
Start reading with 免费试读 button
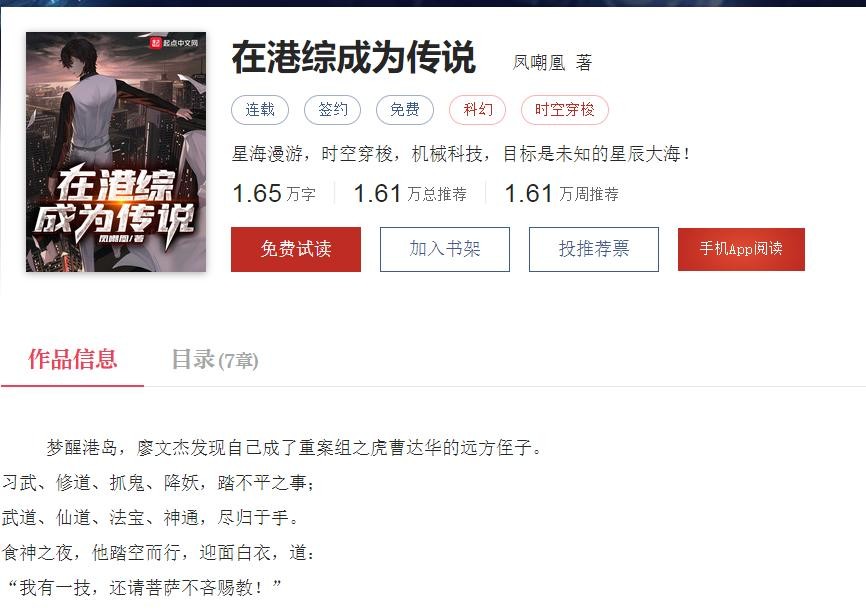pos(296,249)
